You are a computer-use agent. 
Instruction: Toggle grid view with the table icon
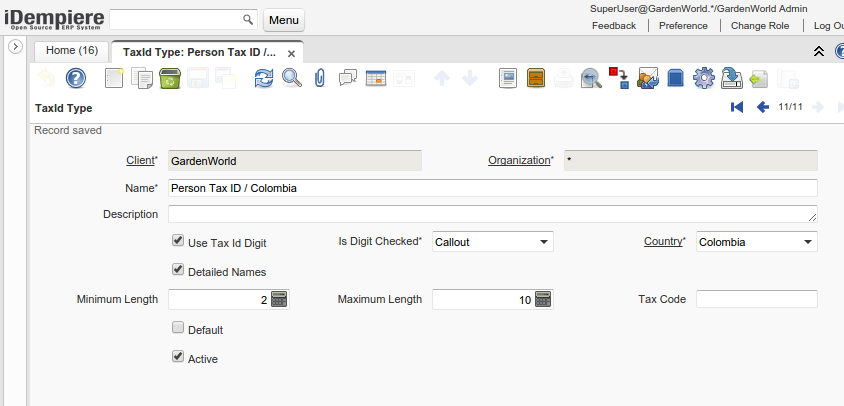tap(376, 78)
